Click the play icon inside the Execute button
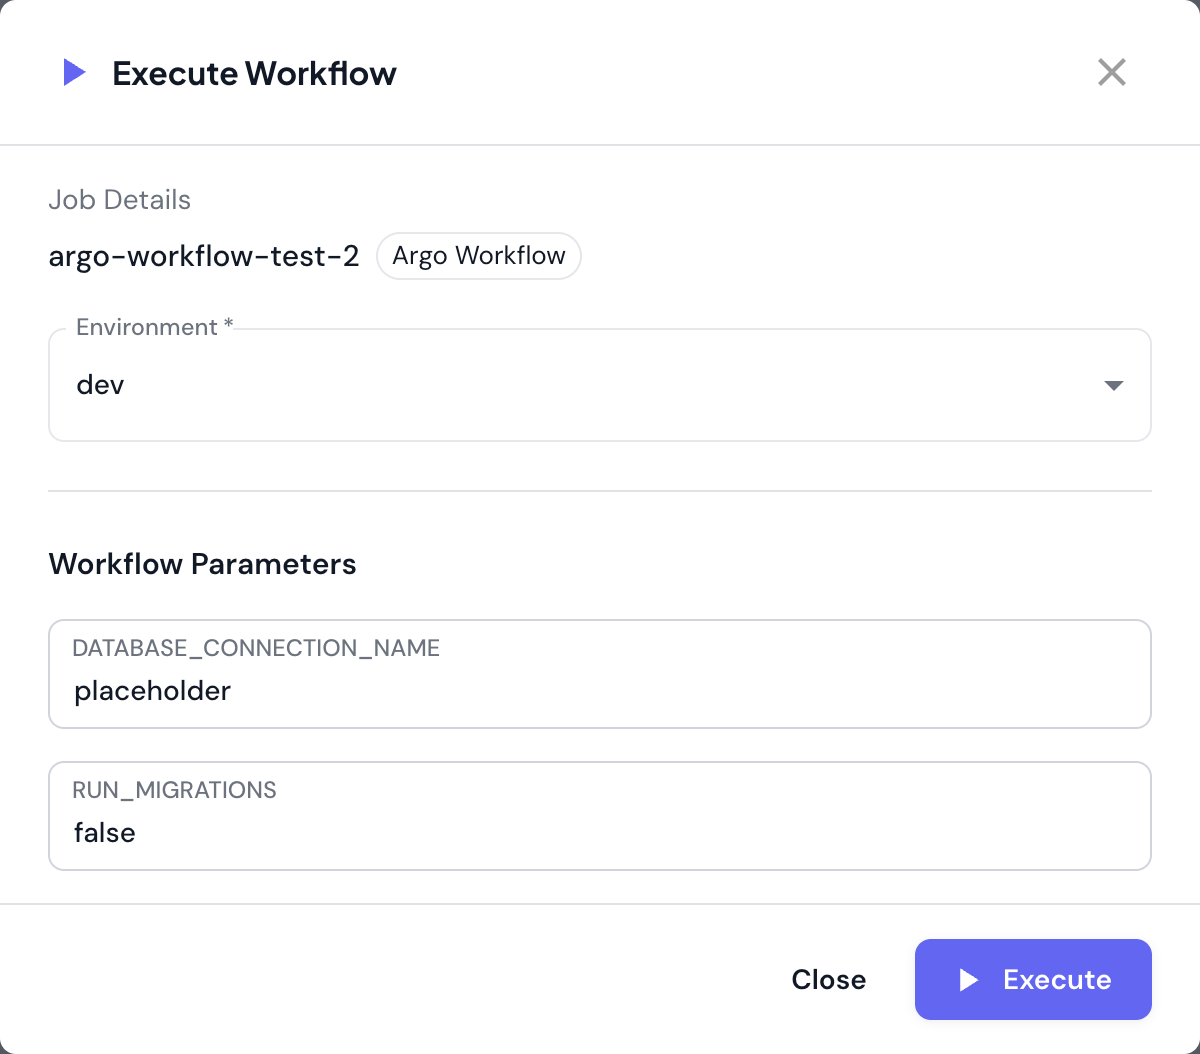Screen dimensions: 1200x1054 (968, 980)
